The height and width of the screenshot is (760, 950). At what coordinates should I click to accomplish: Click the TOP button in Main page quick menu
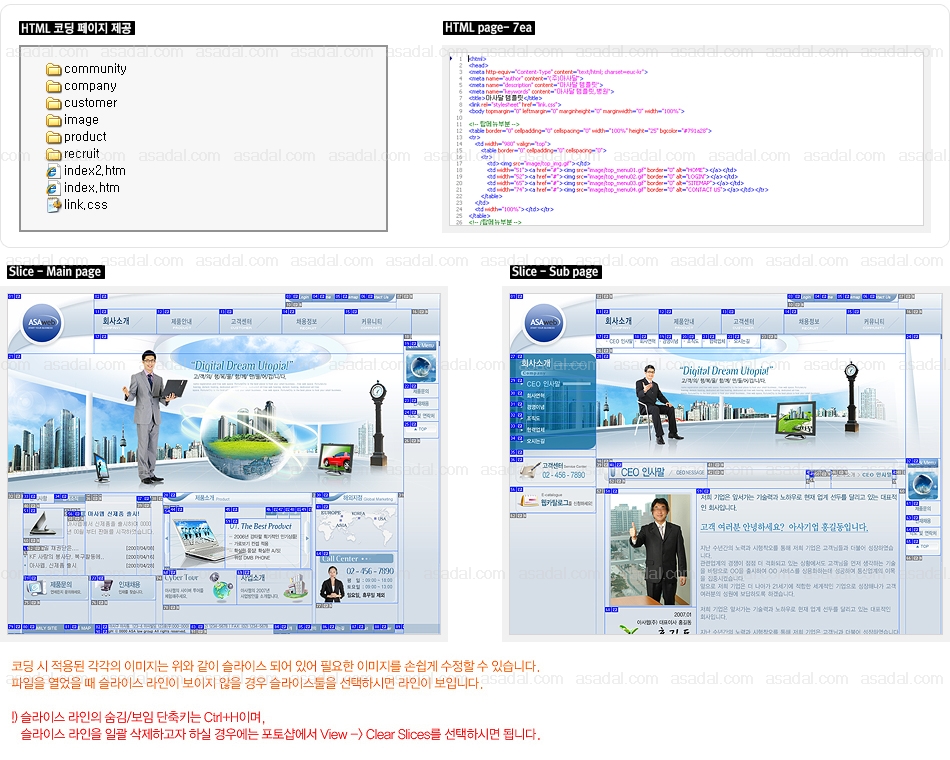tap(422, 428)
